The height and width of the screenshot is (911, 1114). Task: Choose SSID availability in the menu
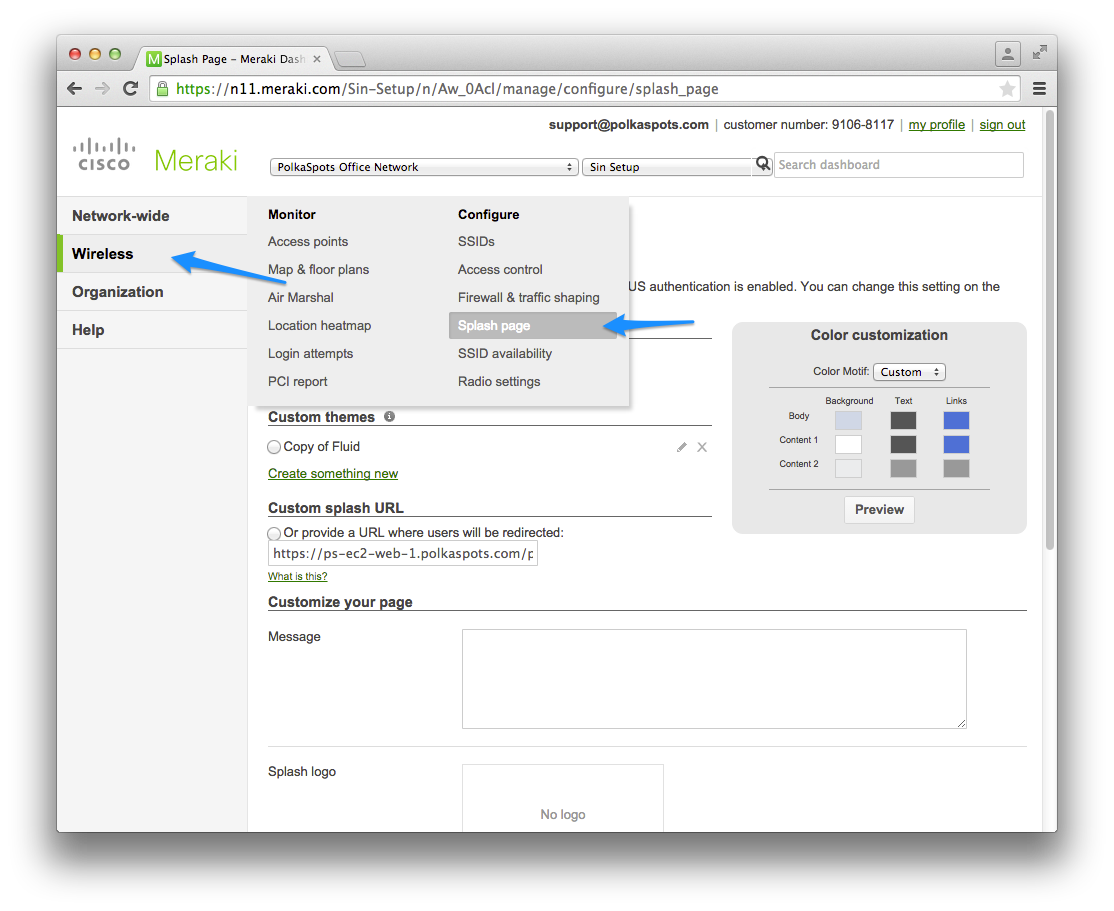504,354
